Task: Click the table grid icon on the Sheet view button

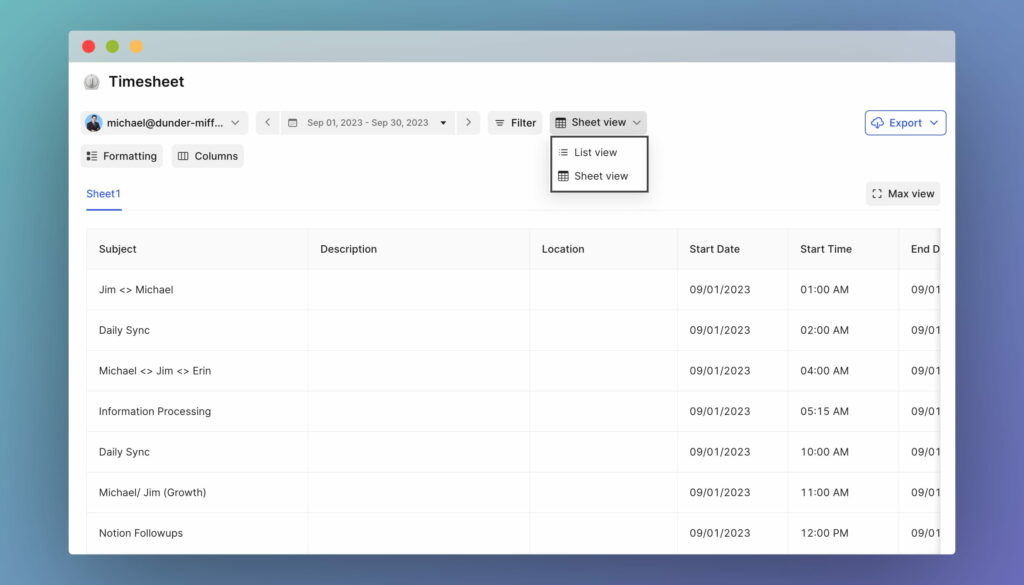Action: 560,123
